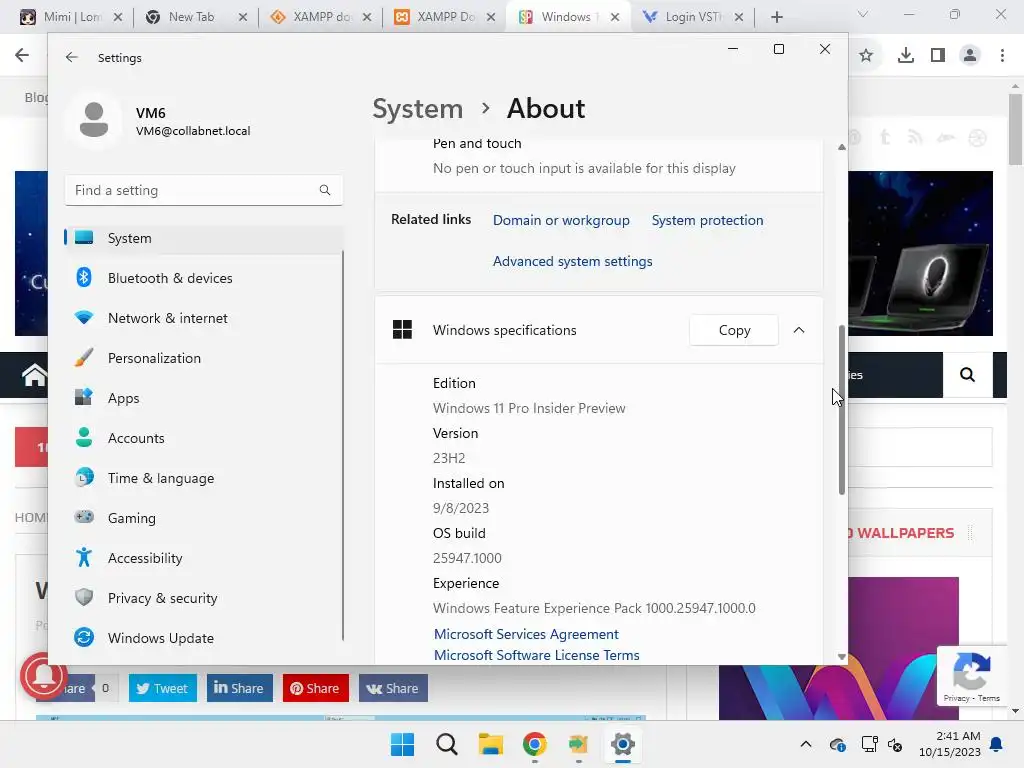Click System in the breadcrumb header
This screenshot has height=768, width=1024.
[417, 108]
